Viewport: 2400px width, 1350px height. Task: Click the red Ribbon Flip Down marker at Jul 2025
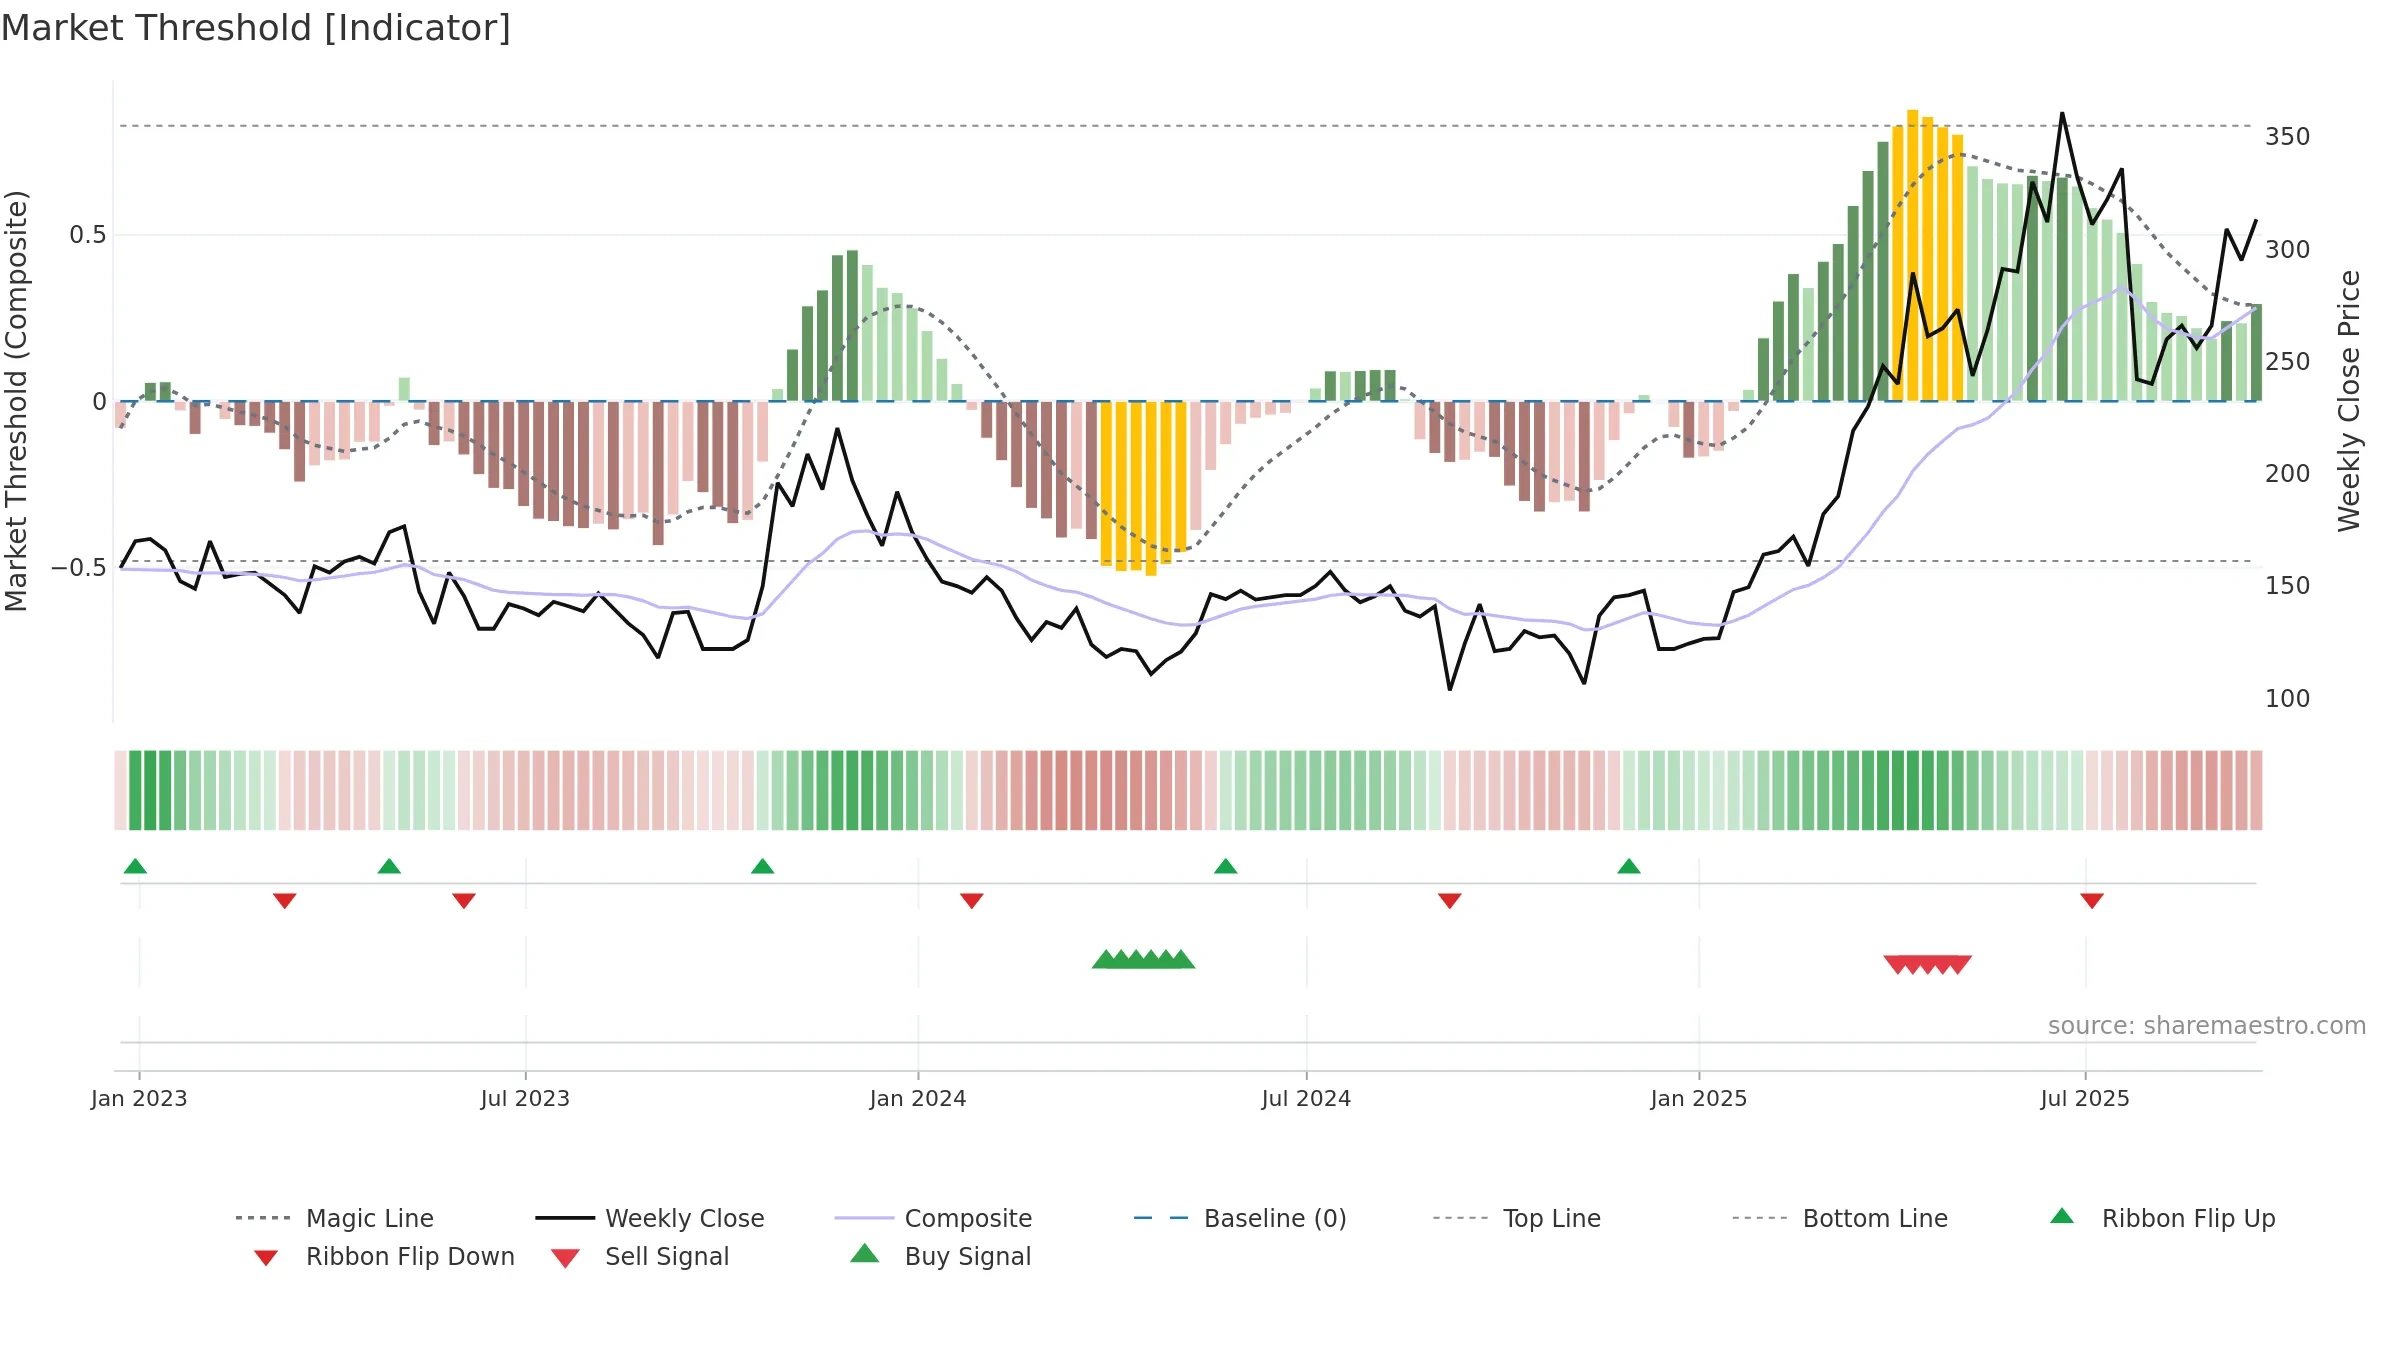tap(2091, 901)
